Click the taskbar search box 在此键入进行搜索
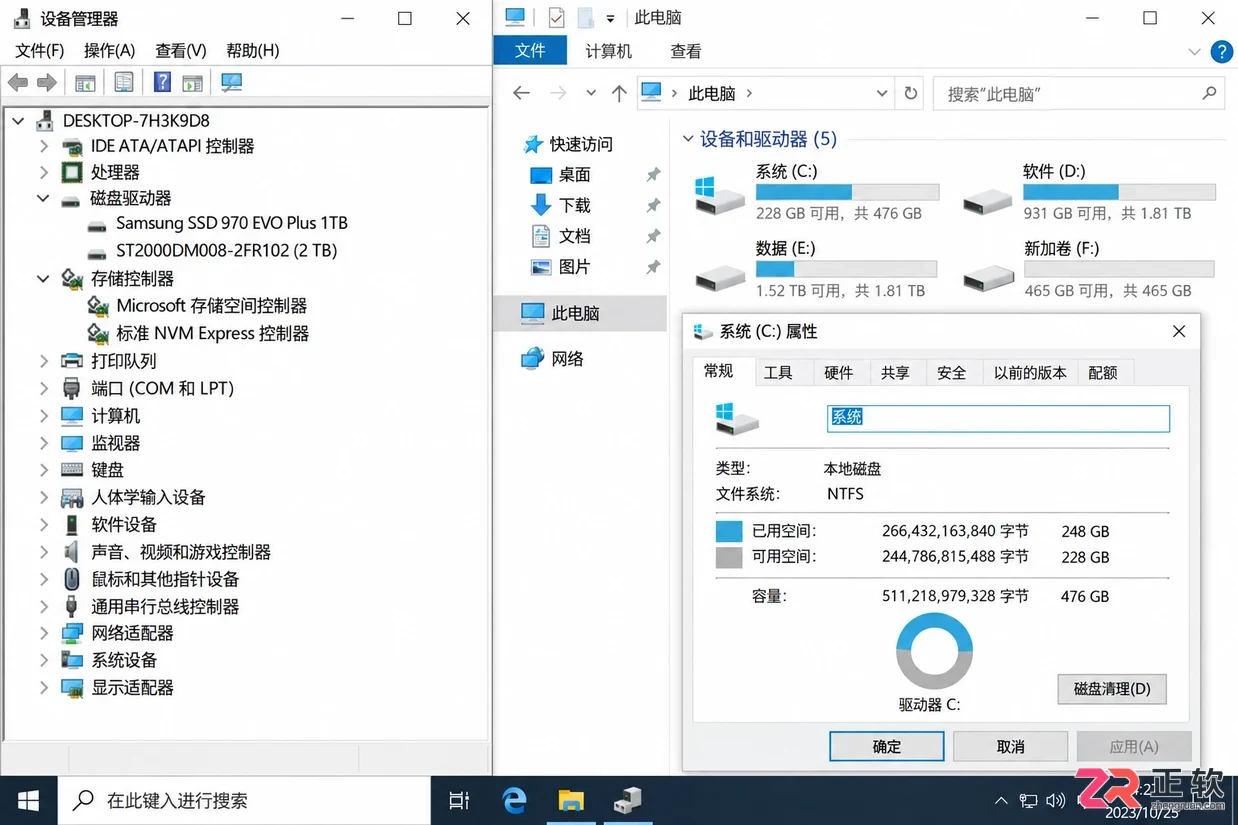Image resolution: width=1238 pixels, height=825 pixels. (244, 800)
